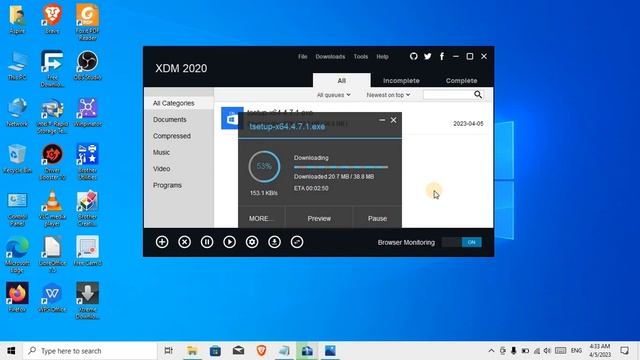
Task: Open Driver Booster desktop shortcut
Action: (x=52, y=162)
